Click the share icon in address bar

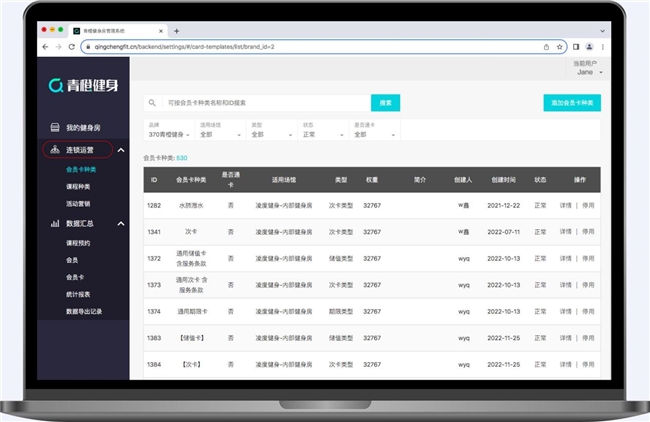(x=546, y=47)
